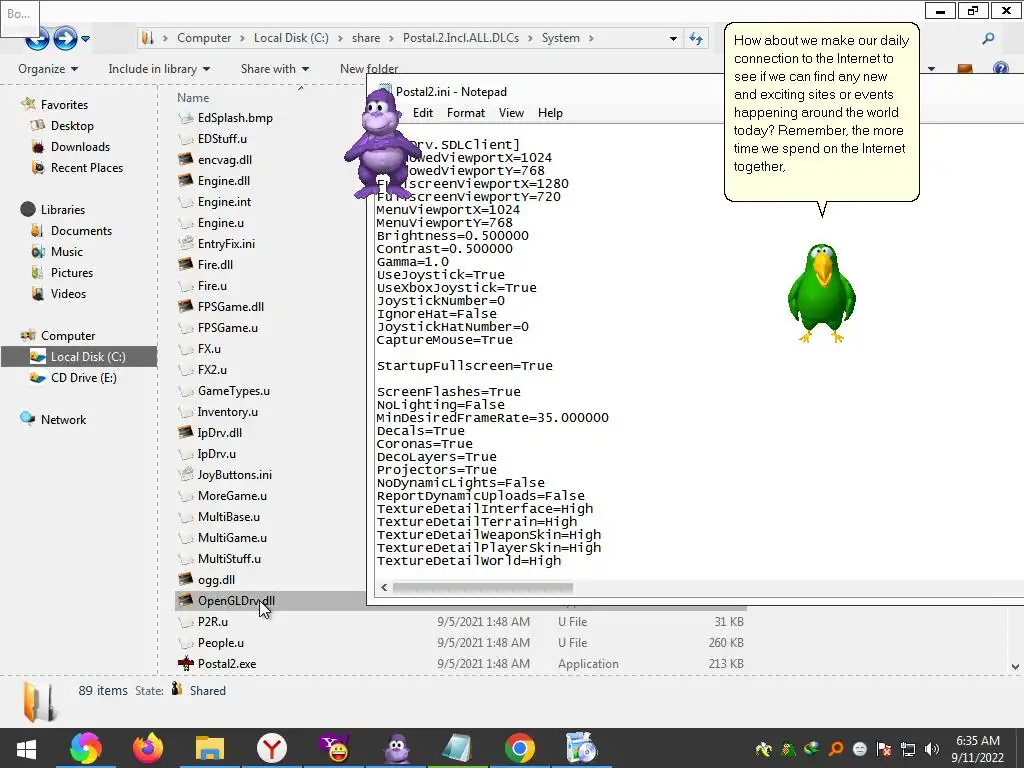Sort files by the Name column header
Viewport: 1024px width, 768px height.
tap(193, 97)
